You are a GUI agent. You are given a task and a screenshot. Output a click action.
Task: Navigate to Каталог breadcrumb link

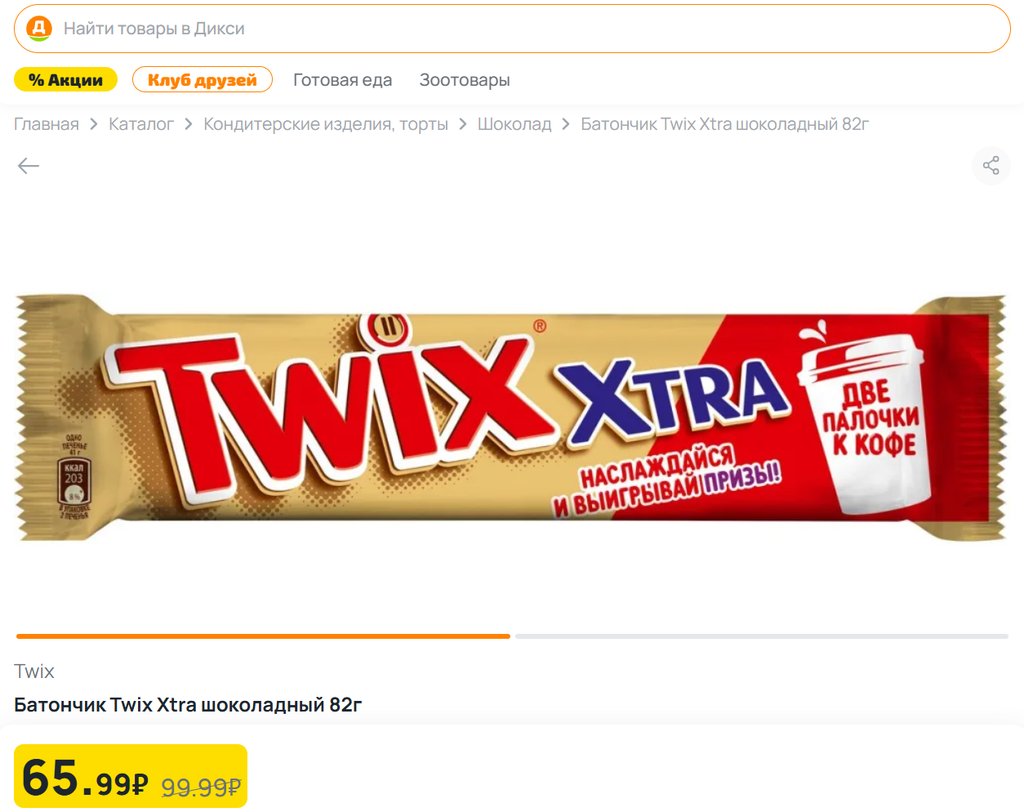[x=141, y=124]
